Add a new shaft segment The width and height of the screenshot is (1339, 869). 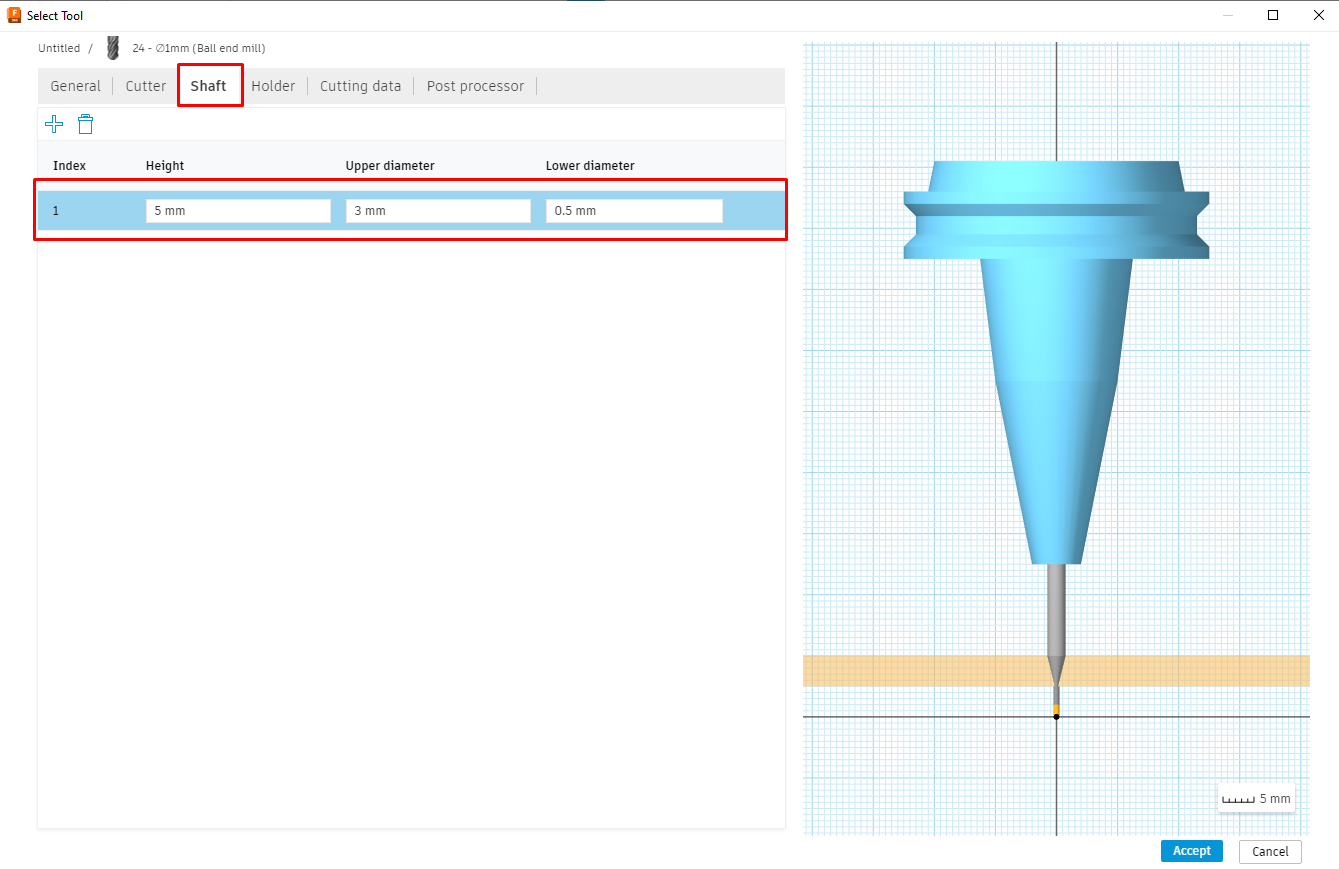(53, 123)
